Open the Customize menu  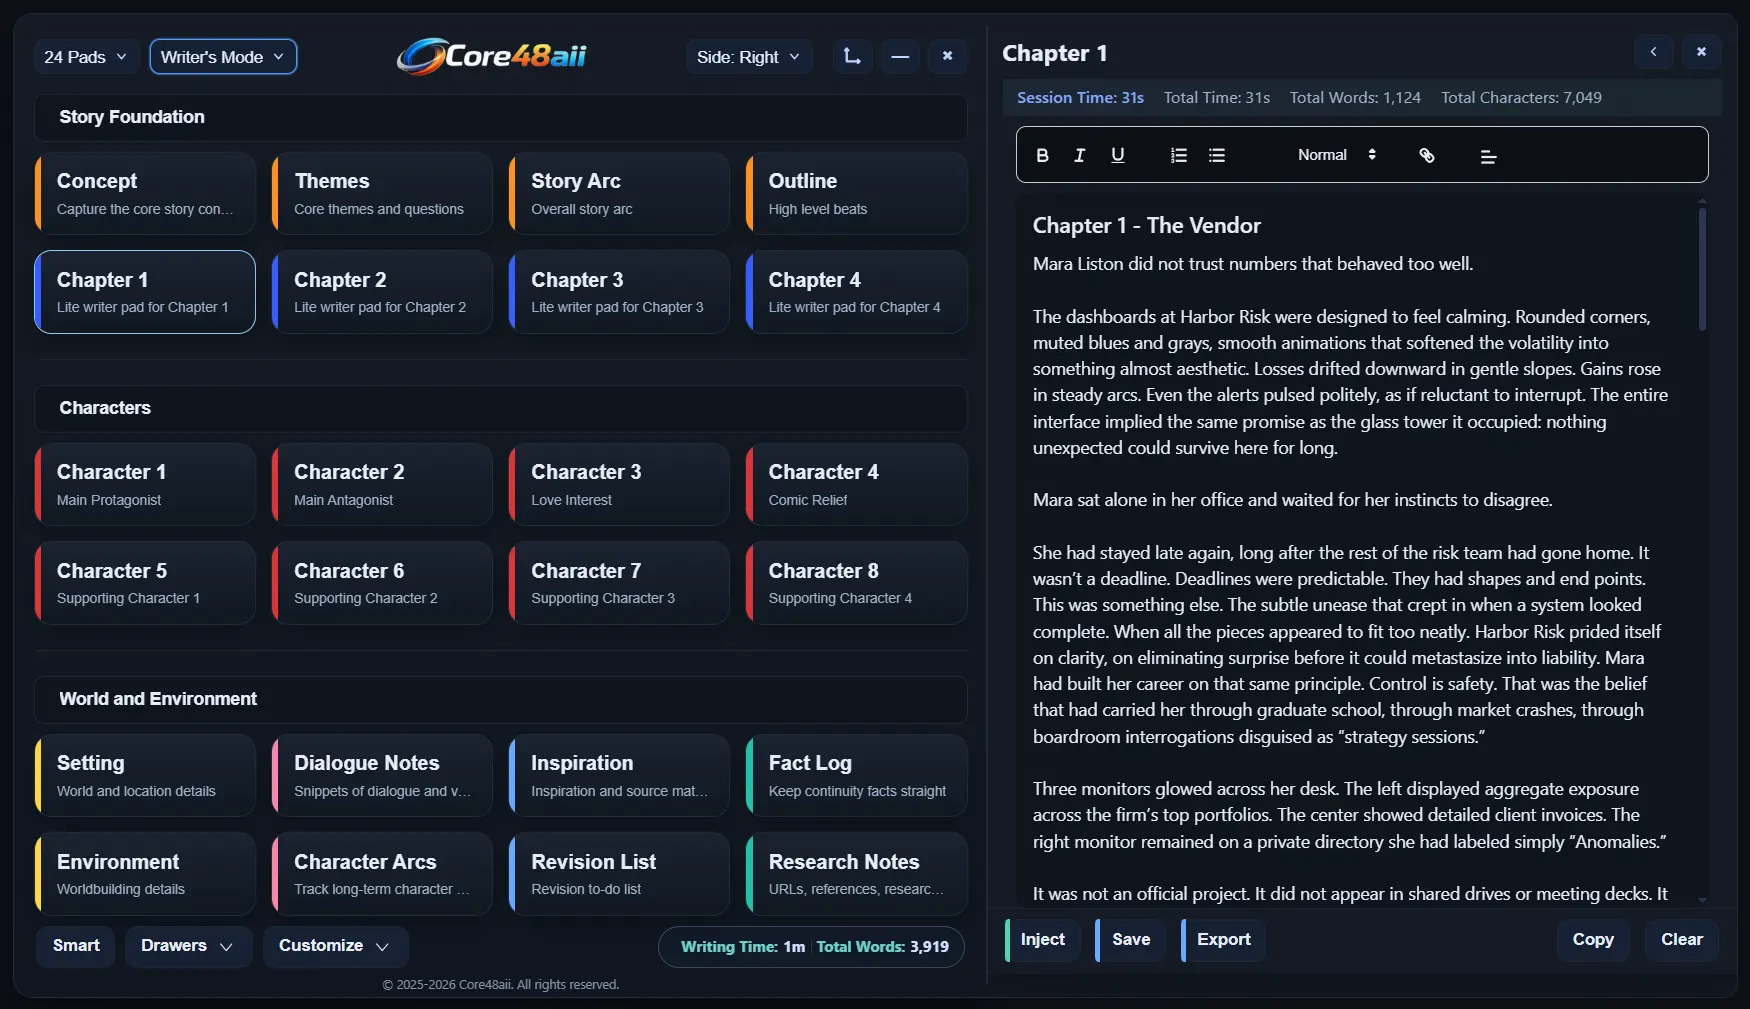coord(334,945)
